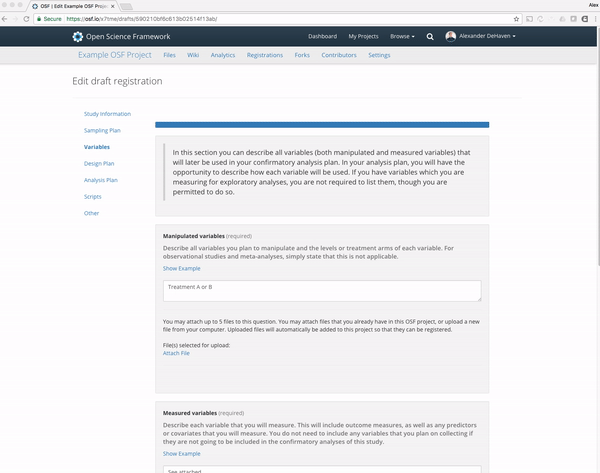This screenshot has width=600, height=473.
Task: Bookmark this page with the star icon
Action: coord(516,19)
